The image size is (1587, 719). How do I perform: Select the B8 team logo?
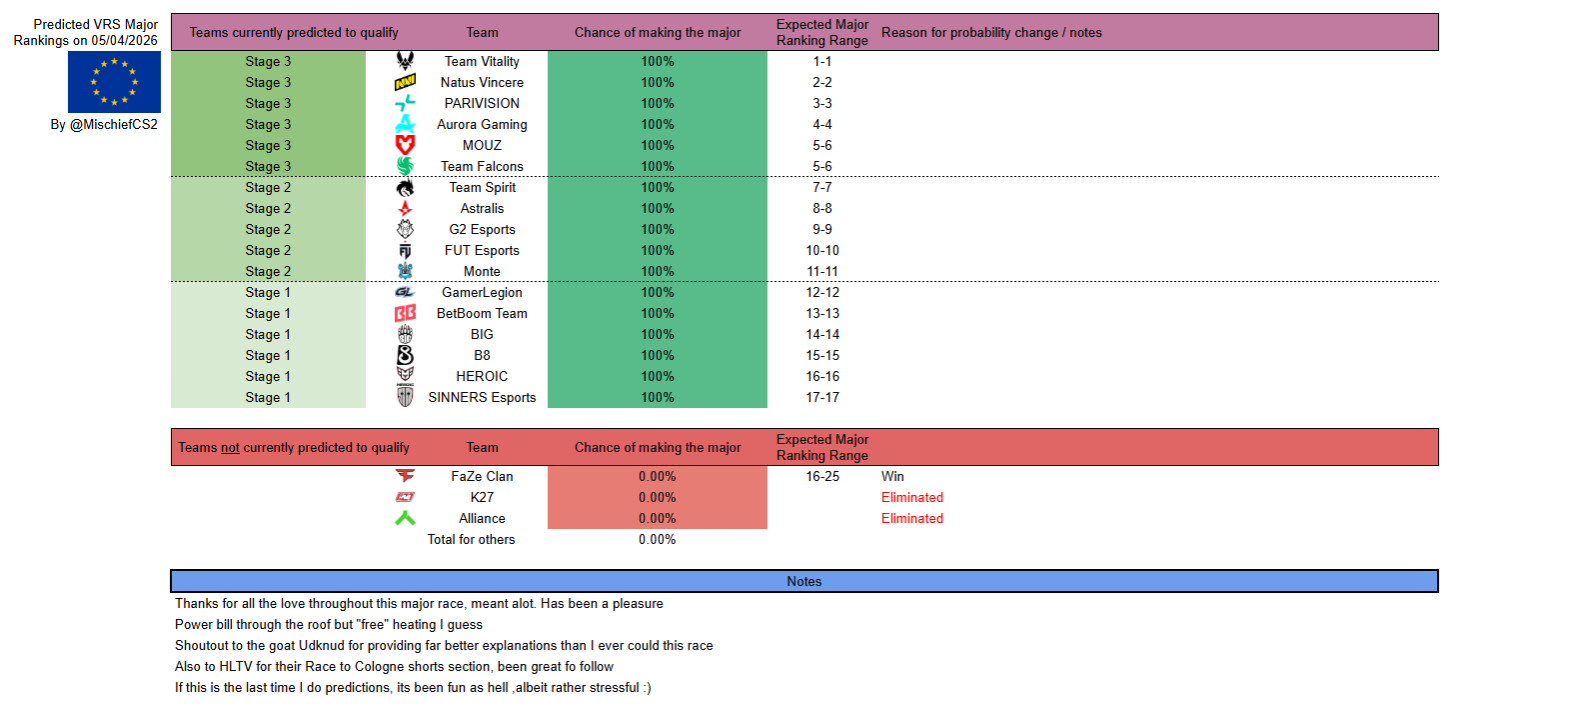[x=405, y=355]
